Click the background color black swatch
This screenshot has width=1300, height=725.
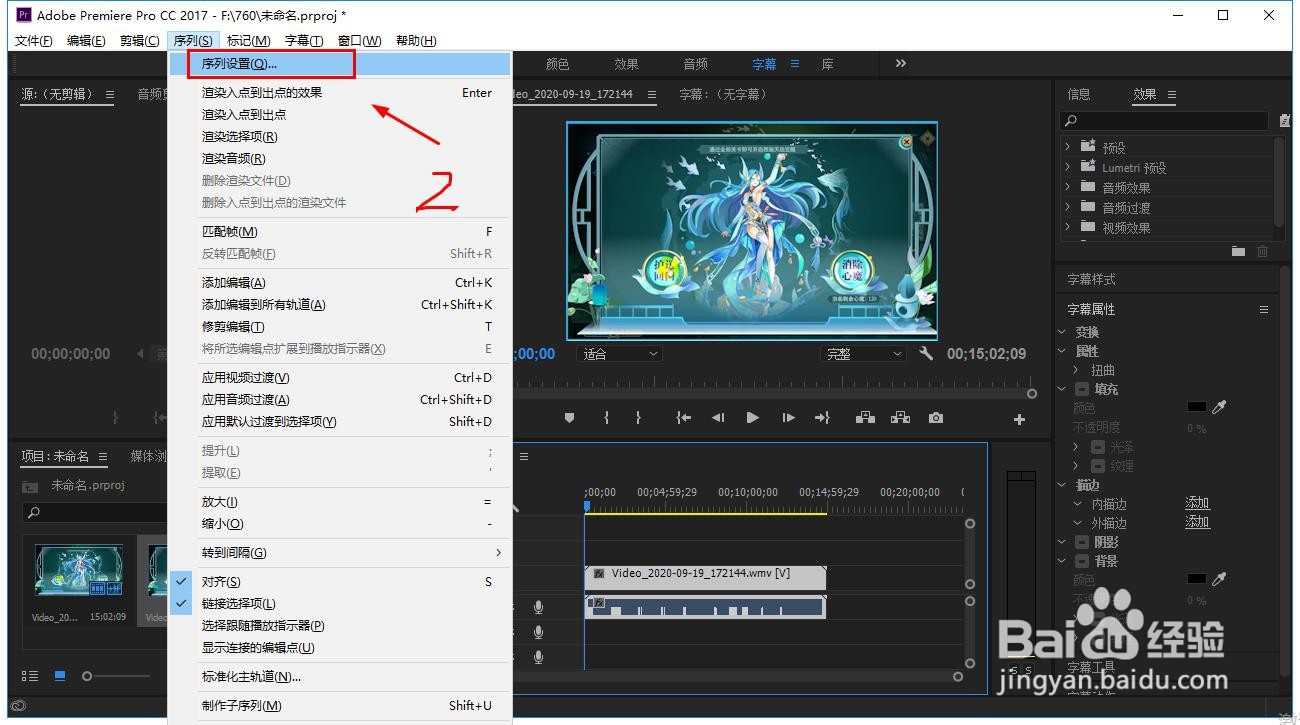(1197, 579)
